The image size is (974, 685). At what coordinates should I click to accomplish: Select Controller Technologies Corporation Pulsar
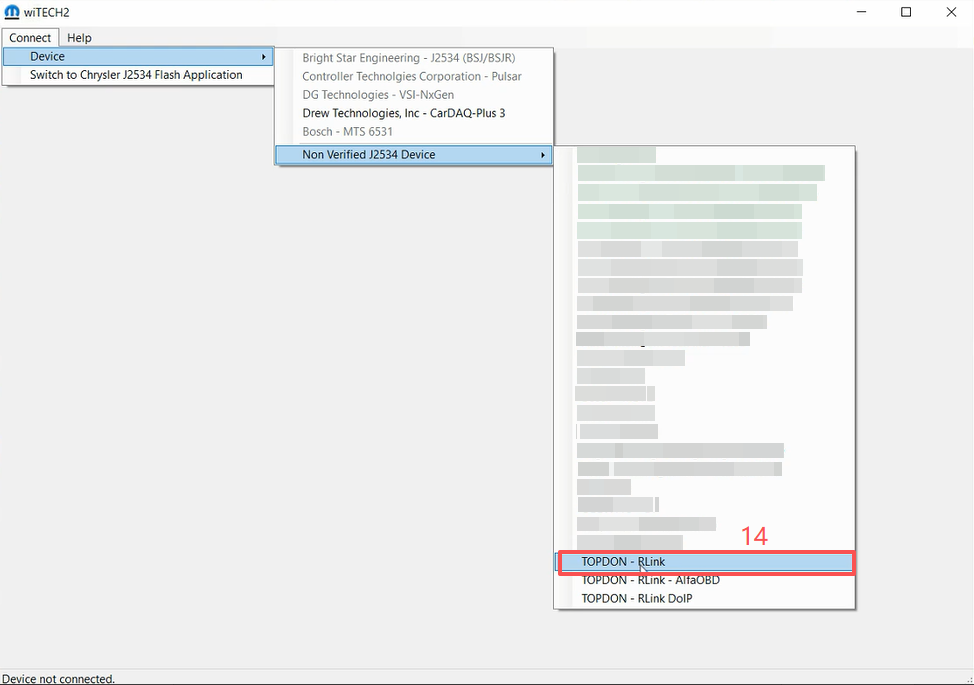tap(412, 76)
